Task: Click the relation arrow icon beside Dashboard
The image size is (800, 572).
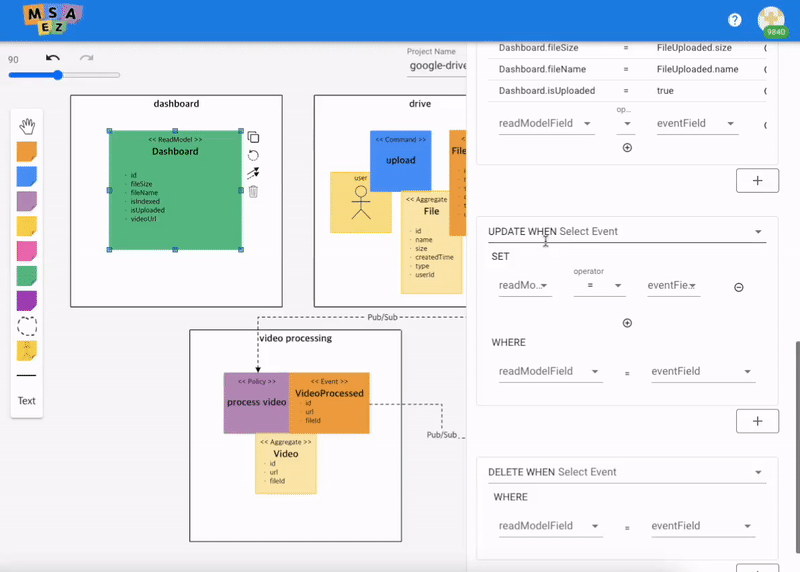Action: [253, 174]
